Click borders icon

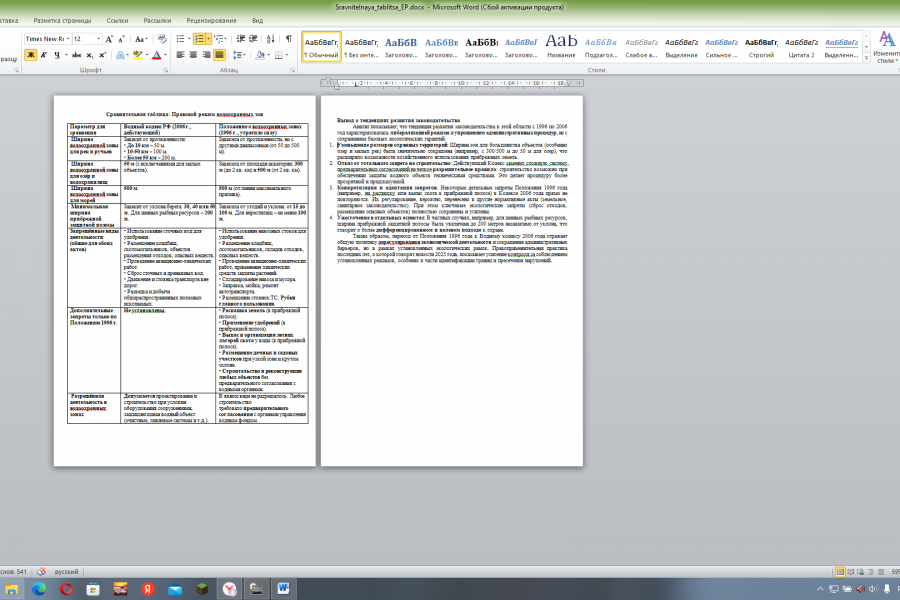coord(278,55)
